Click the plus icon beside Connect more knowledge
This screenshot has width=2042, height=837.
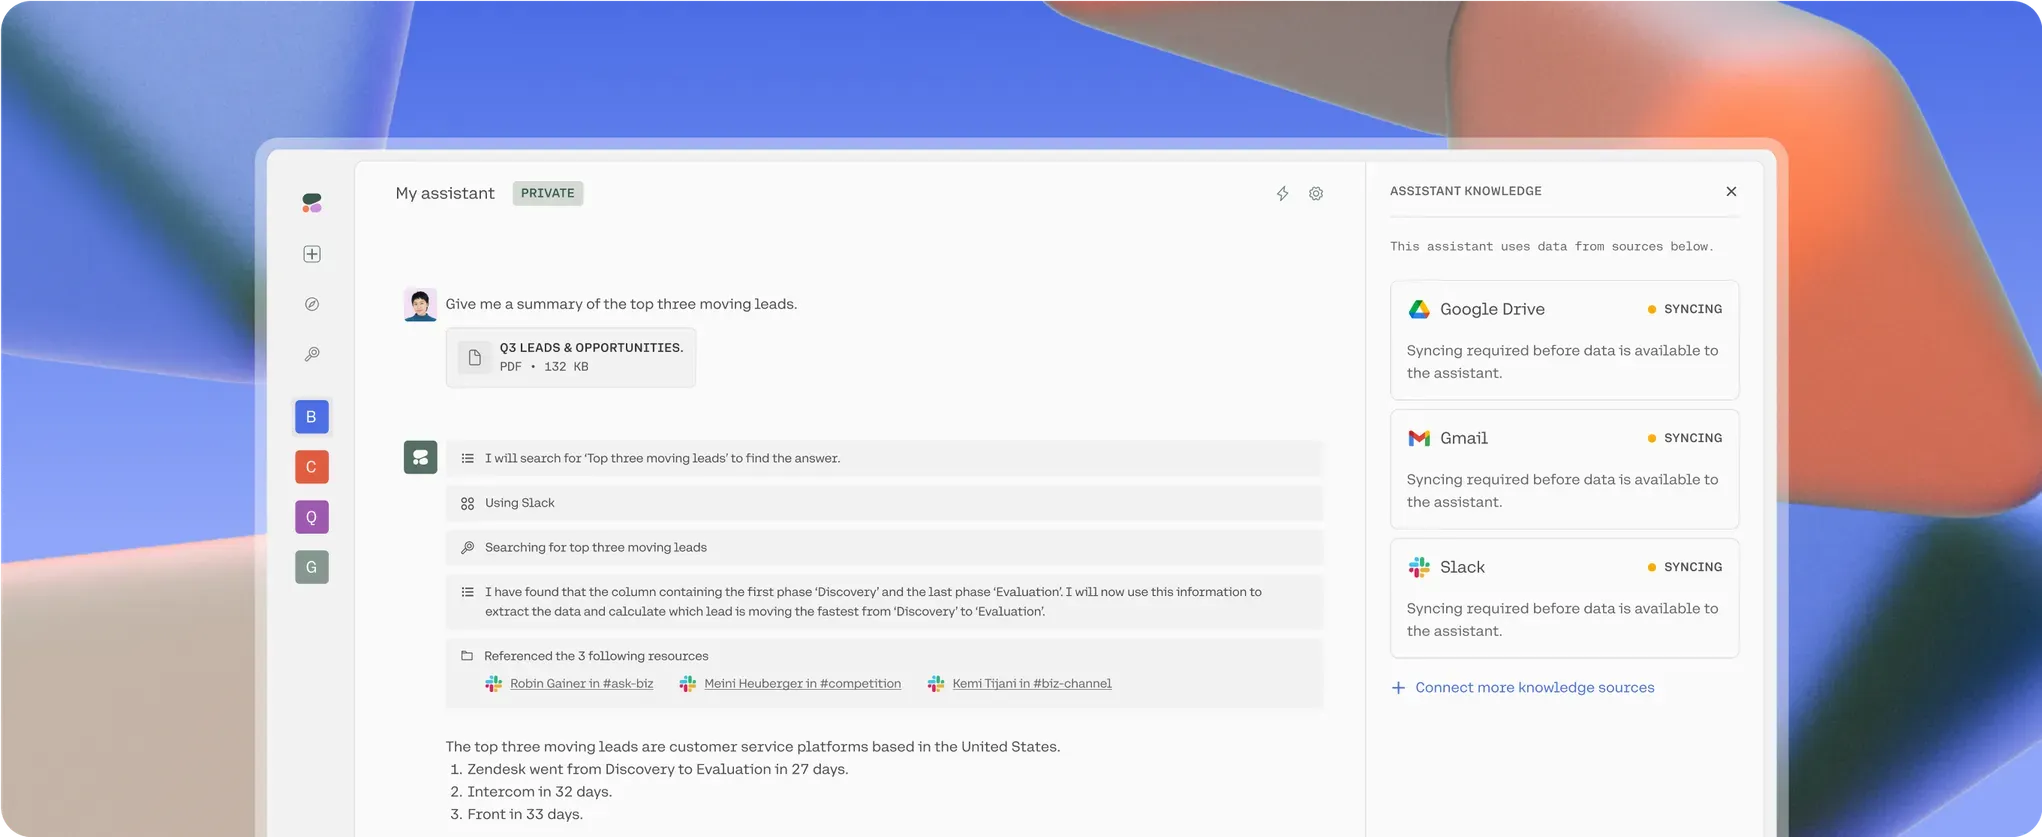1398,688
